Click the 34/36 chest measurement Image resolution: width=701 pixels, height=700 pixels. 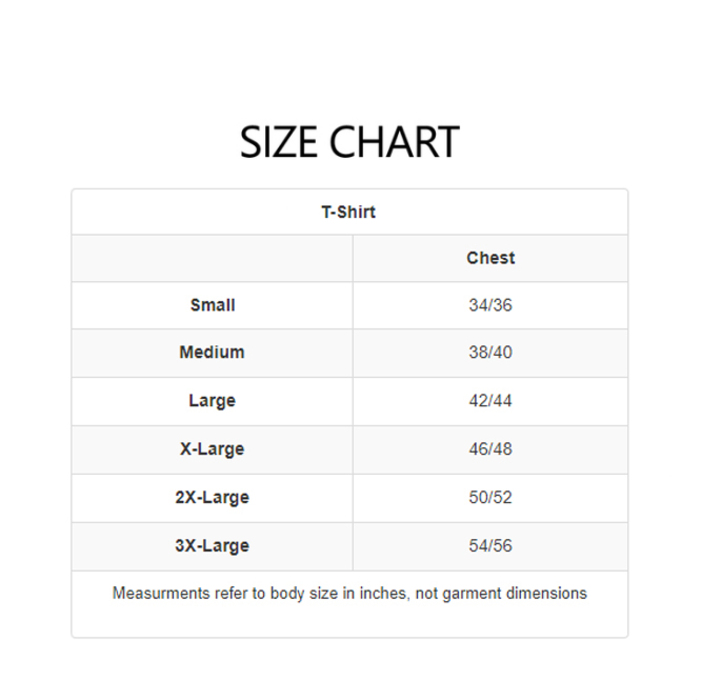click(x=490, y=305)
